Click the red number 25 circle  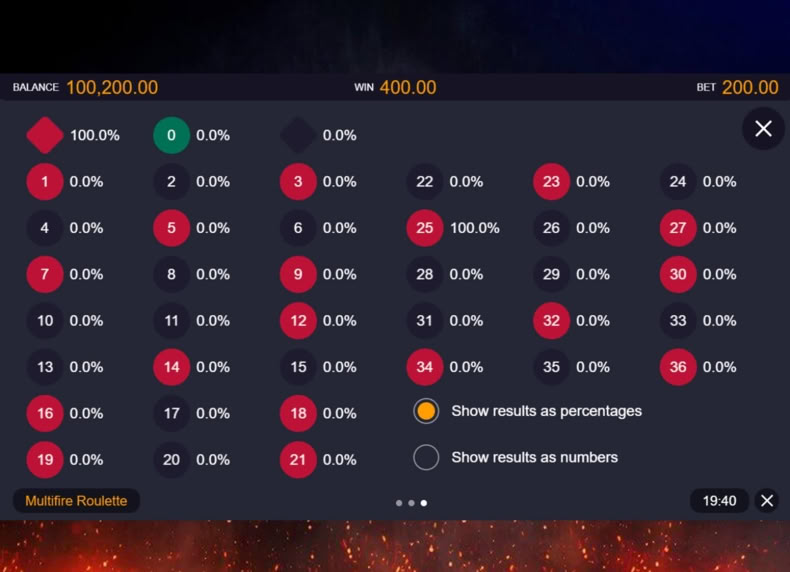[x=425, y=228]
